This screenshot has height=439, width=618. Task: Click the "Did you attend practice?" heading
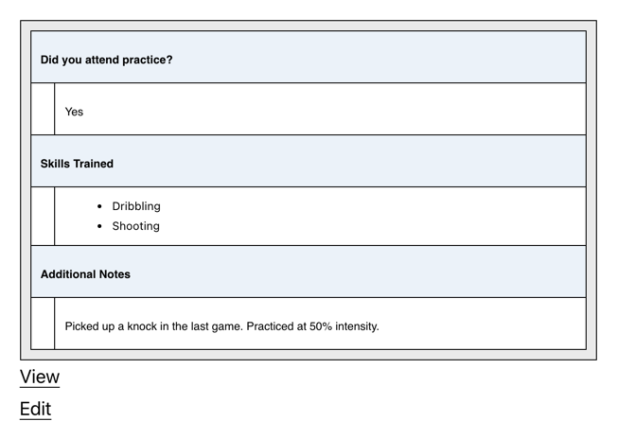(x=106, y=59)
